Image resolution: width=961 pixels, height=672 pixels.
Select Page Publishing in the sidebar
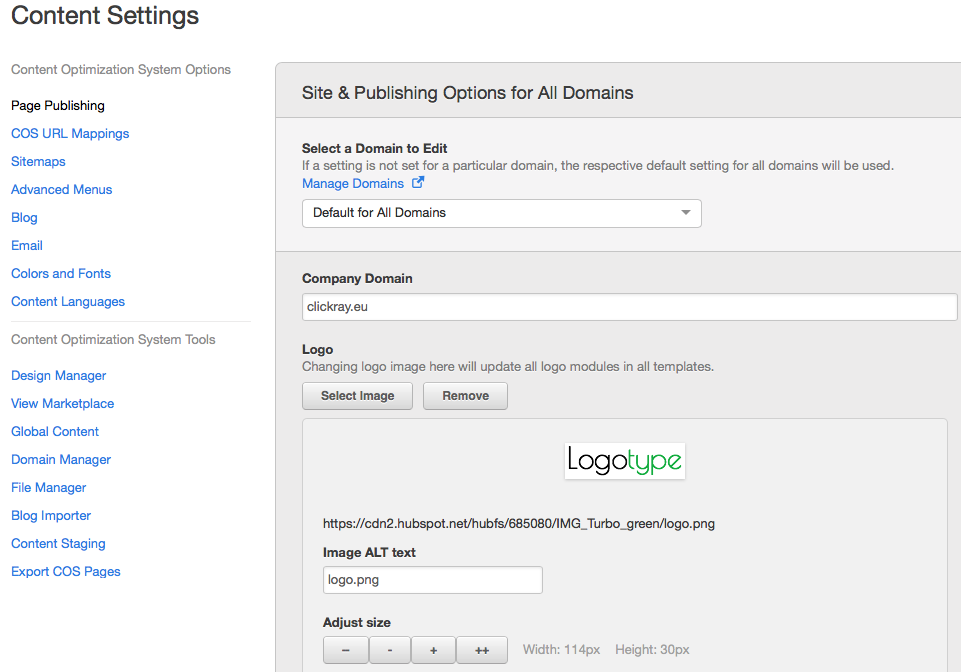58,105
